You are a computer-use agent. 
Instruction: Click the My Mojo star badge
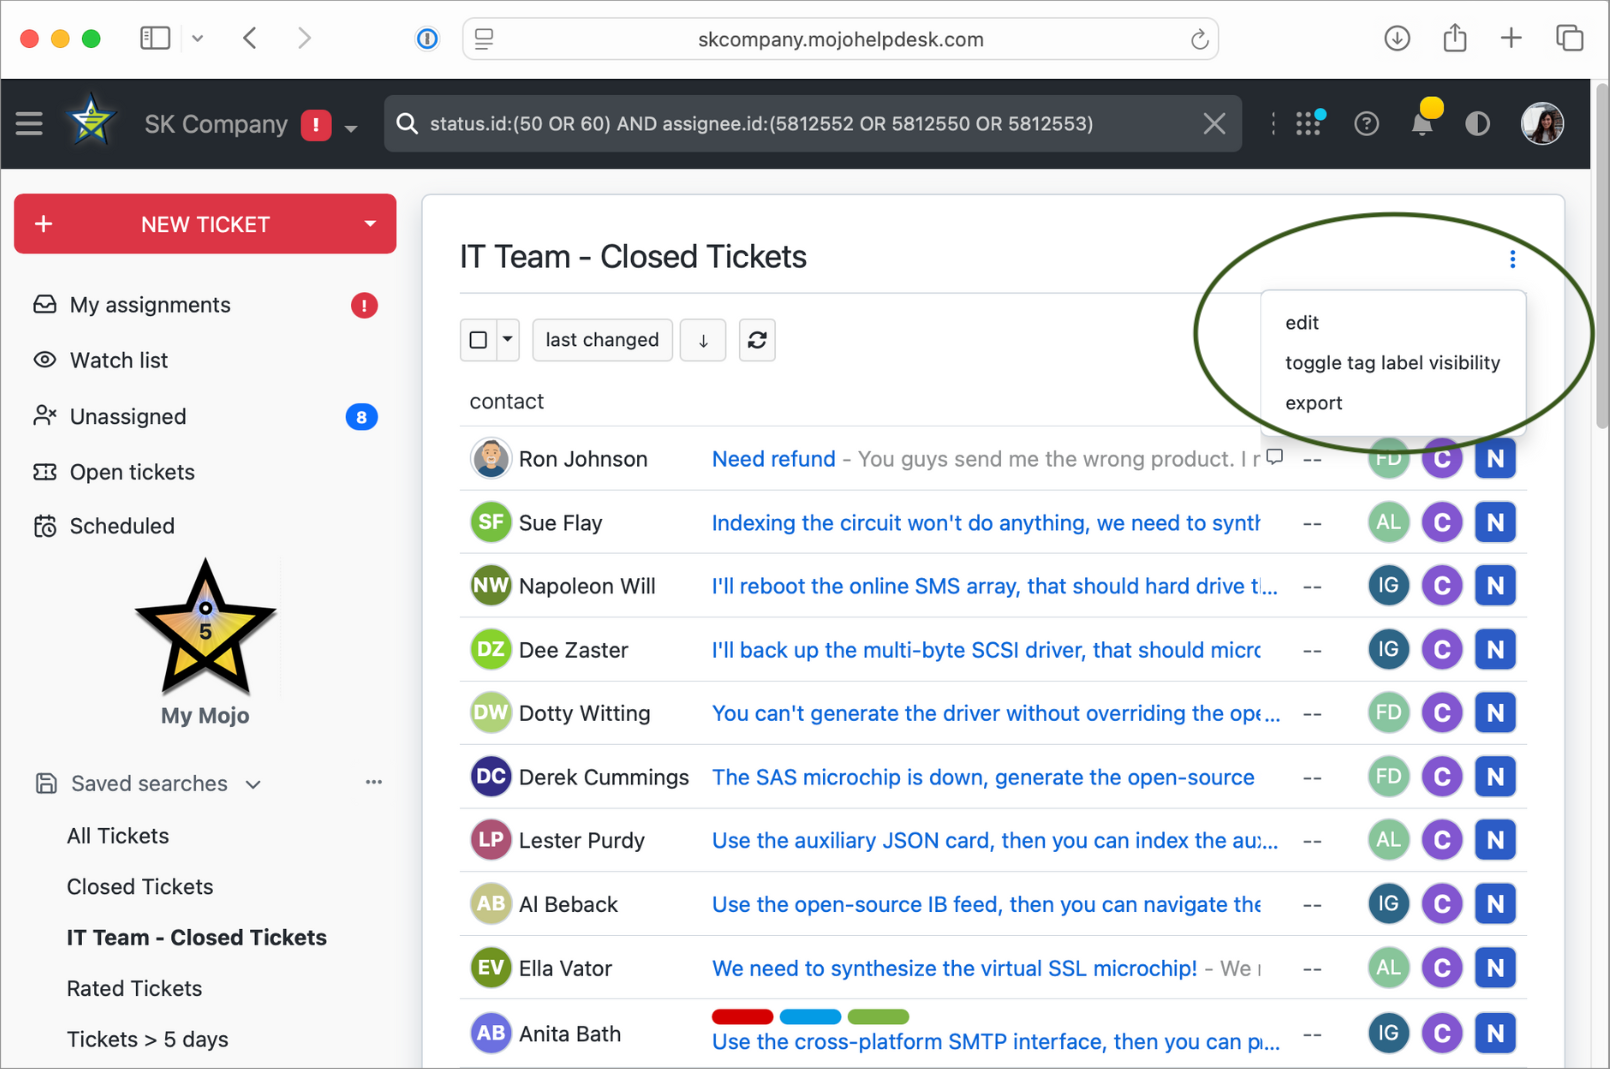(205, 630)
